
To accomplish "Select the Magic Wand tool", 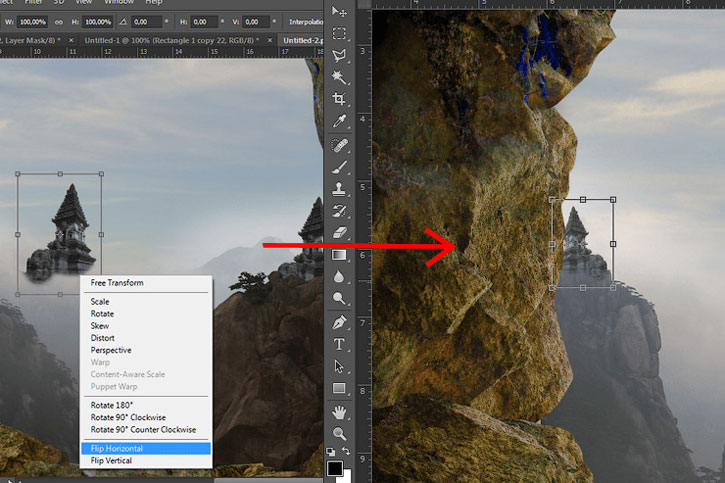I will click(339, 77).
